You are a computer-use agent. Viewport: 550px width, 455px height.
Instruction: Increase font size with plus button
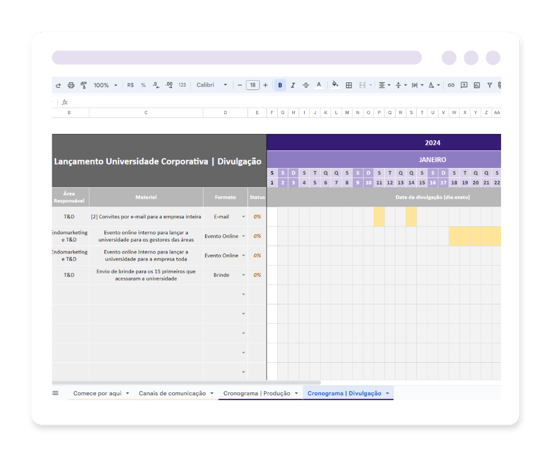click(x=266, y=85)
